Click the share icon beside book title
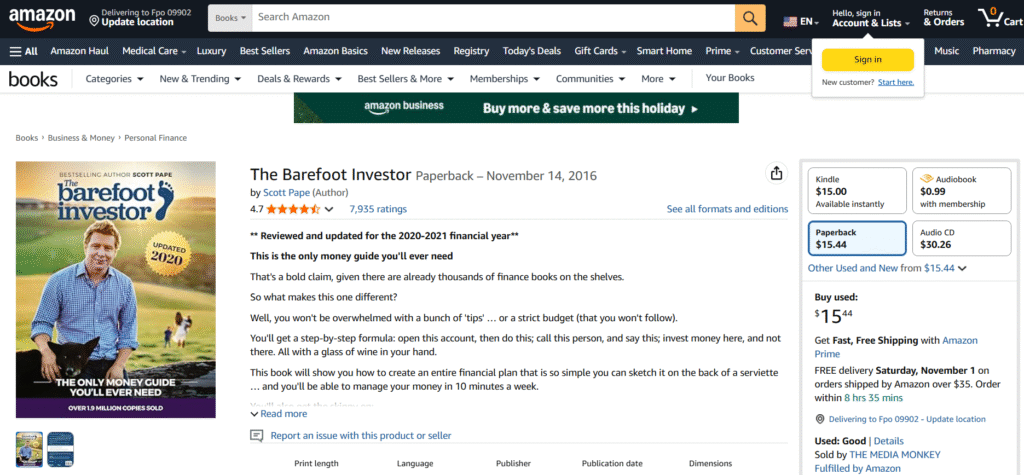 coord(776,173)
